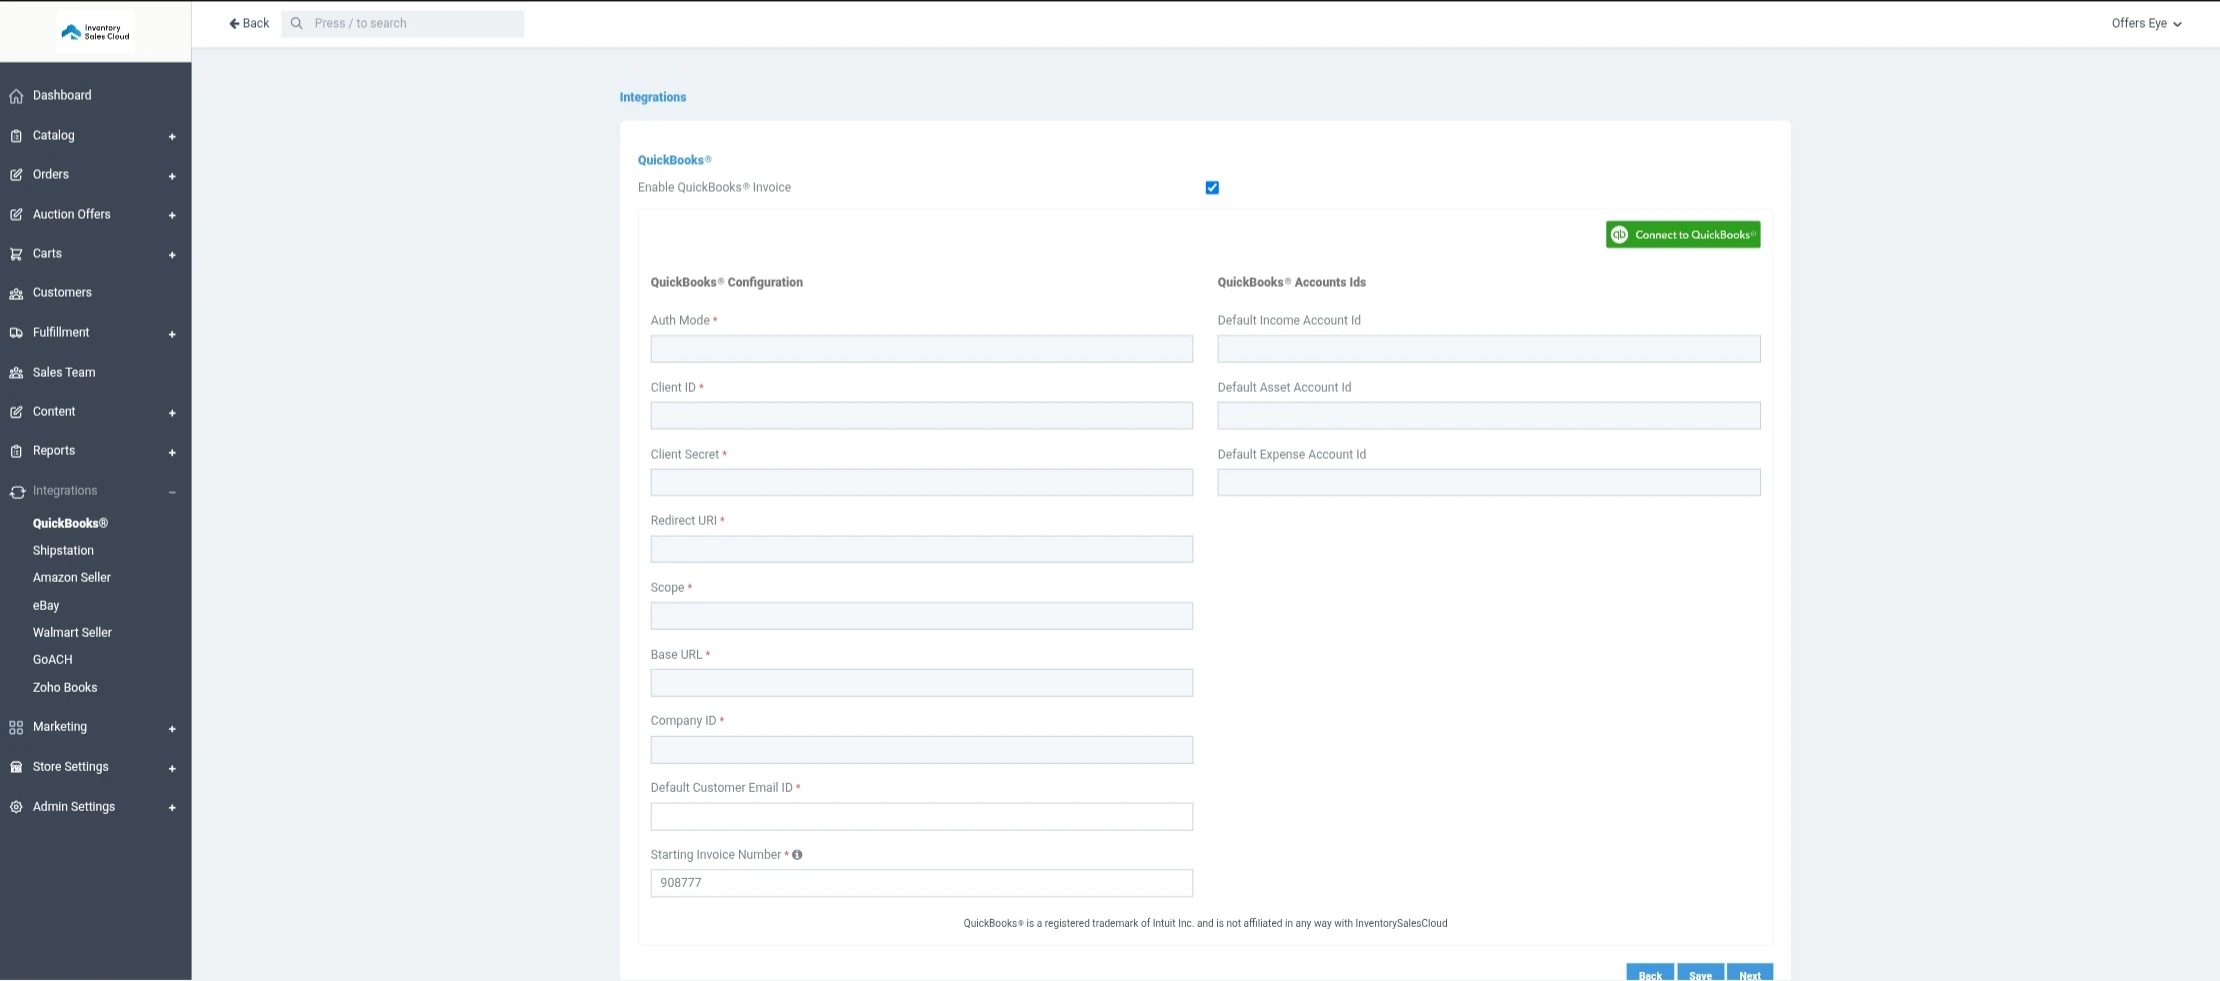2220x981 pixels.
Task: Click the Reports clipboard icon
Action: tap(16, 452)
